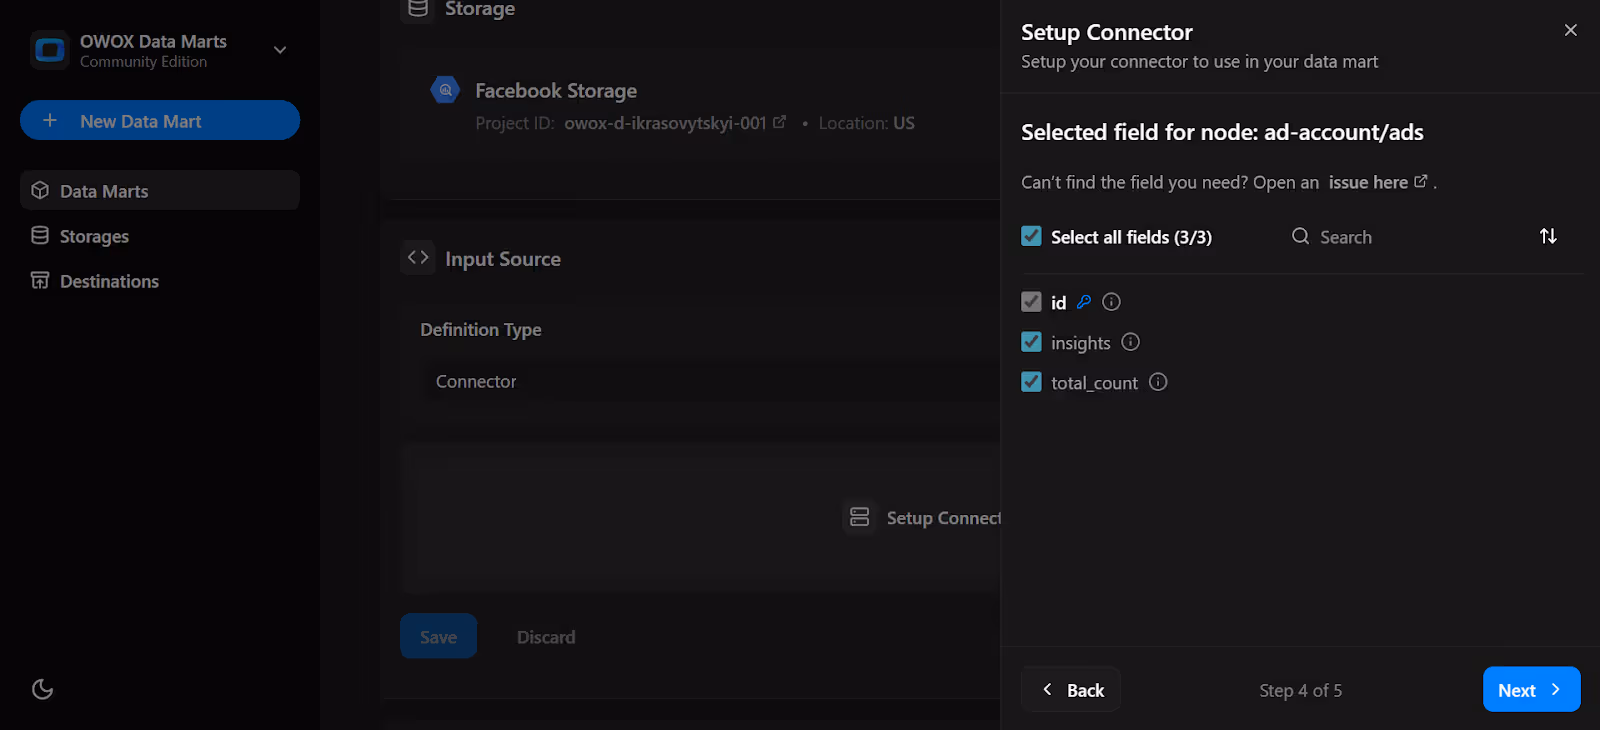This screenshot has width=1600, height=730.
Task: Open Data Marts in the sidebar
Action: (x=160, y=190)
